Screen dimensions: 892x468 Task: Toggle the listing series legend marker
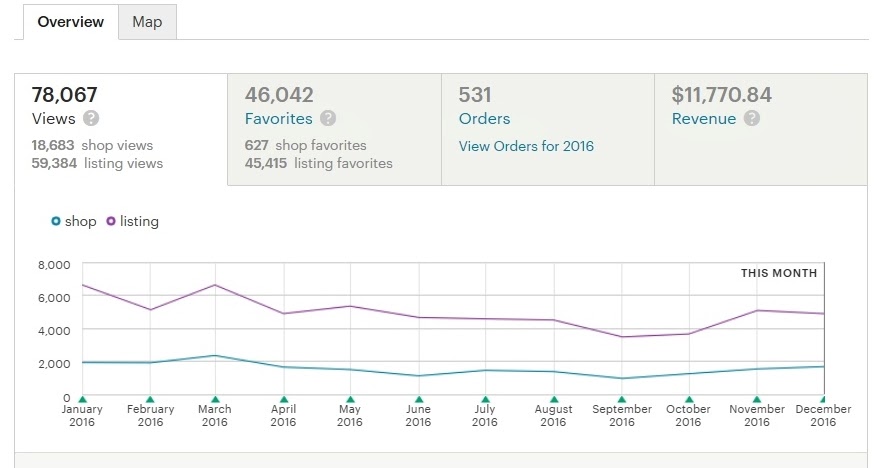(112, 221)
